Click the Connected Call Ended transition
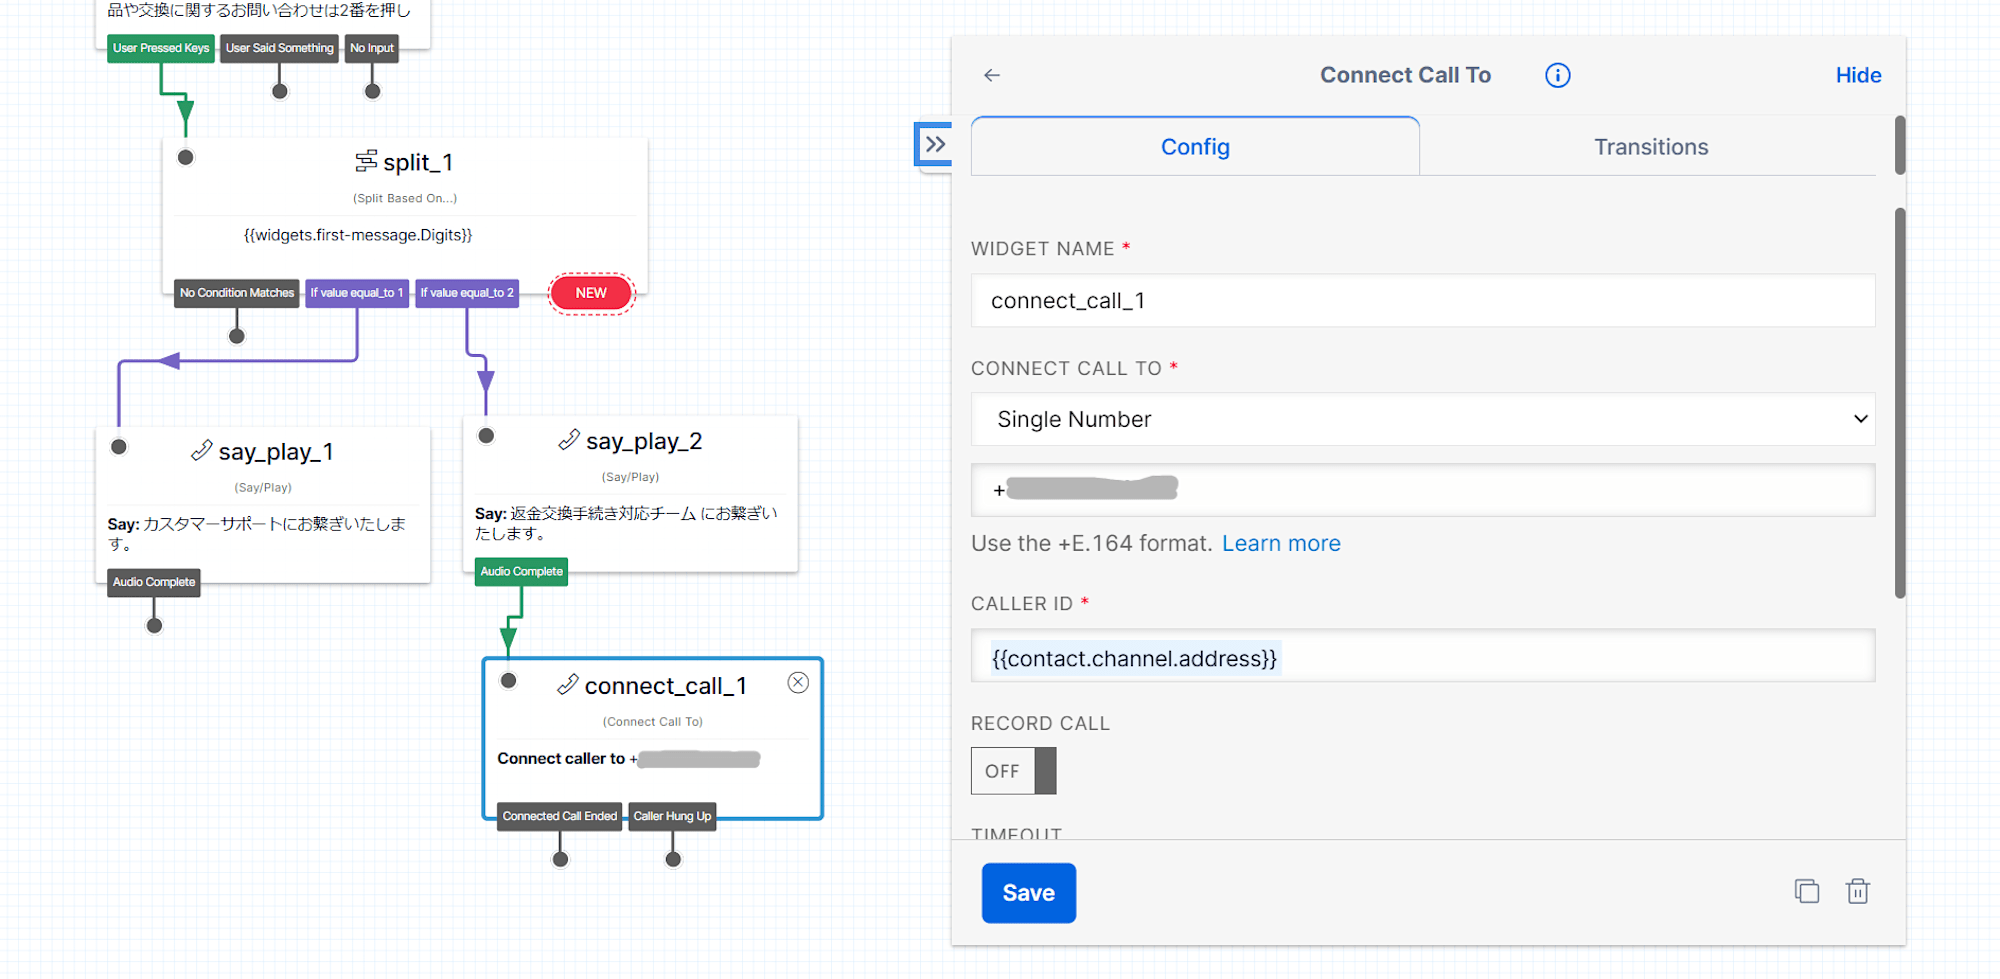Viewport: 2000px width, 979px height. tap(560, 816)
